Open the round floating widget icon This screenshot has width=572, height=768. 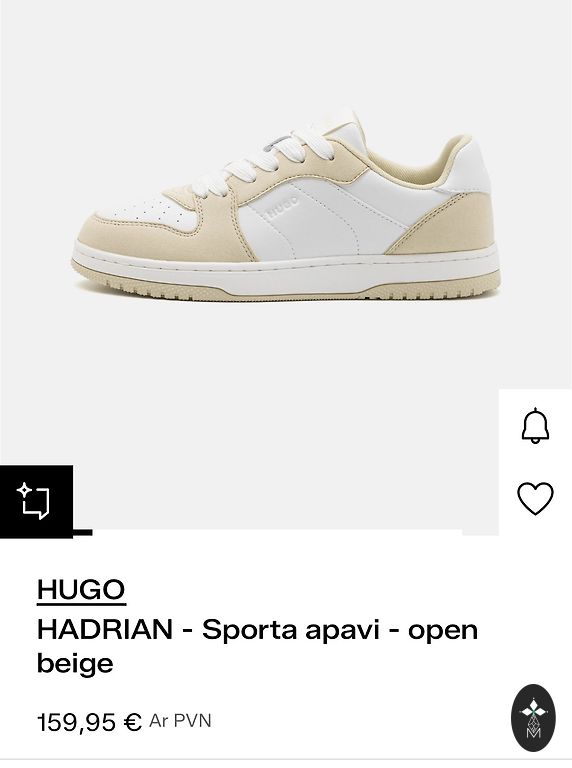(x=533, y=719)
